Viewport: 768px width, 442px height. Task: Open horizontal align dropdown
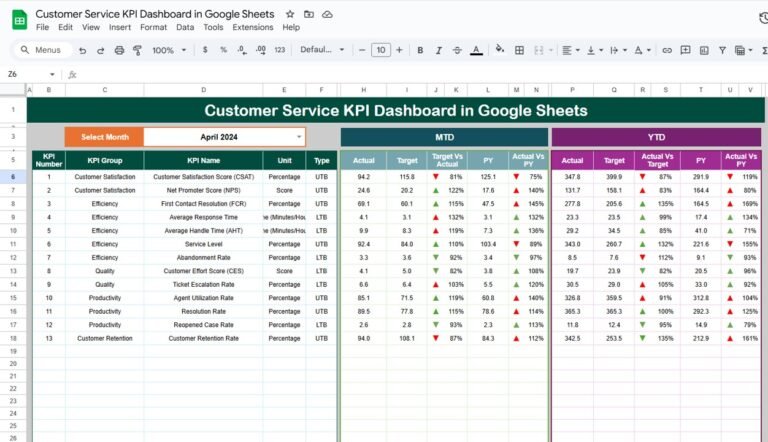pos(571,50)
